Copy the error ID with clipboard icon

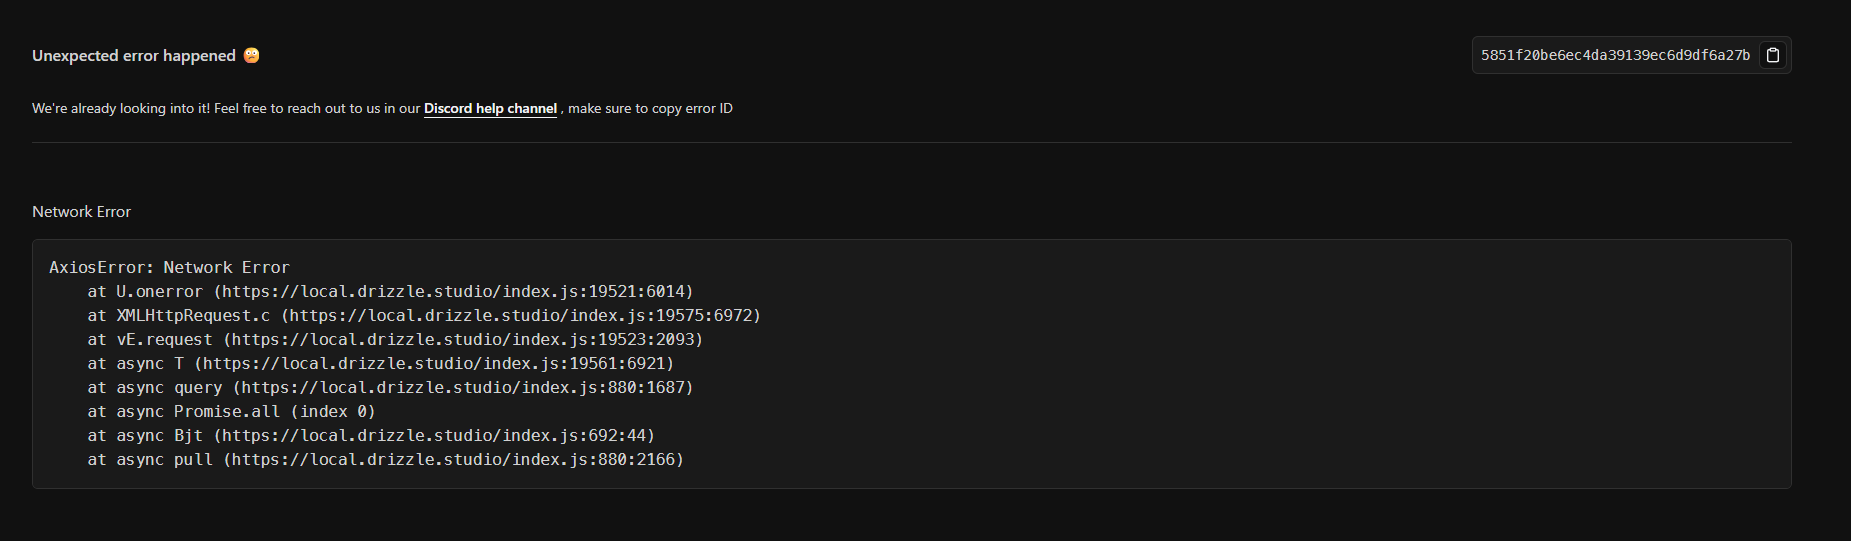click(x=1773, y=55)
